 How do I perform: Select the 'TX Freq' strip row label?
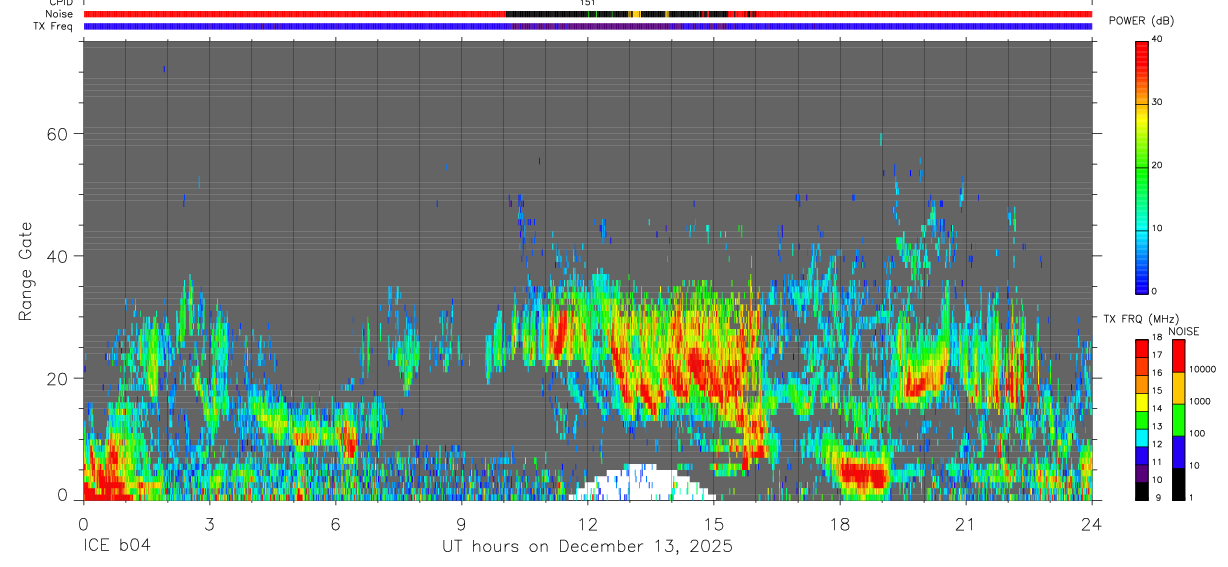[x=54, y=26]
